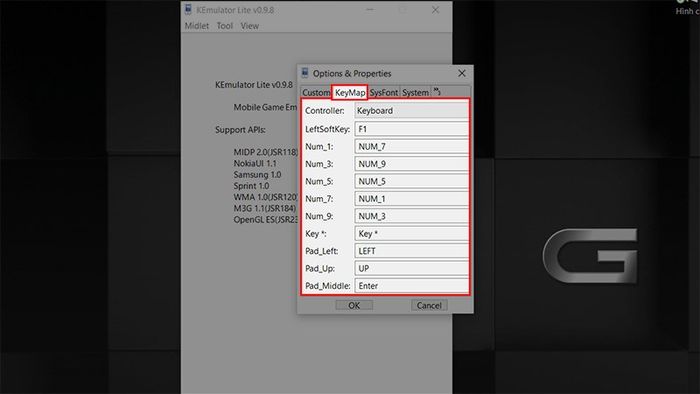This screenshot has height=394, width=700.
Task: Confirm settings with the OK button
Action: click(354, 305)
